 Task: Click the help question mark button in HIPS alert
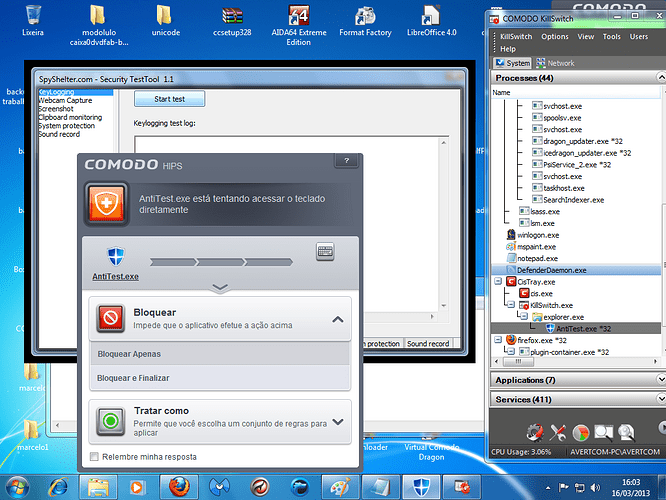(x=347, y=161)
